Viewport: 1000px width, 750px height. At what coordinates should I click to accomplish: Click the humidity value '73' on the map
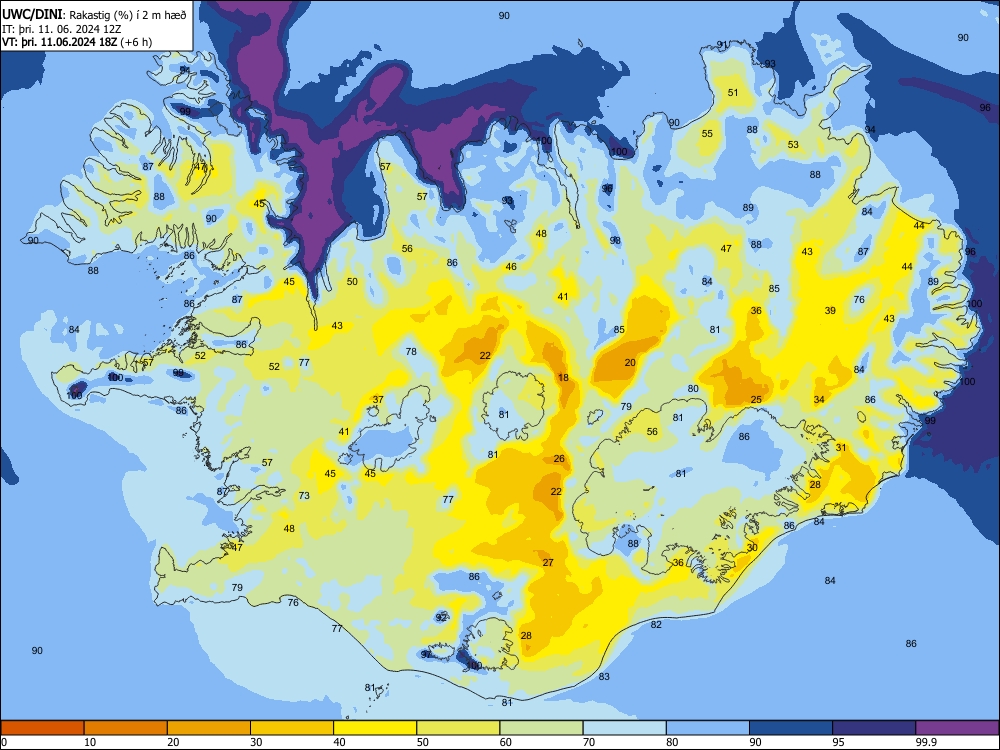(304, 496)
